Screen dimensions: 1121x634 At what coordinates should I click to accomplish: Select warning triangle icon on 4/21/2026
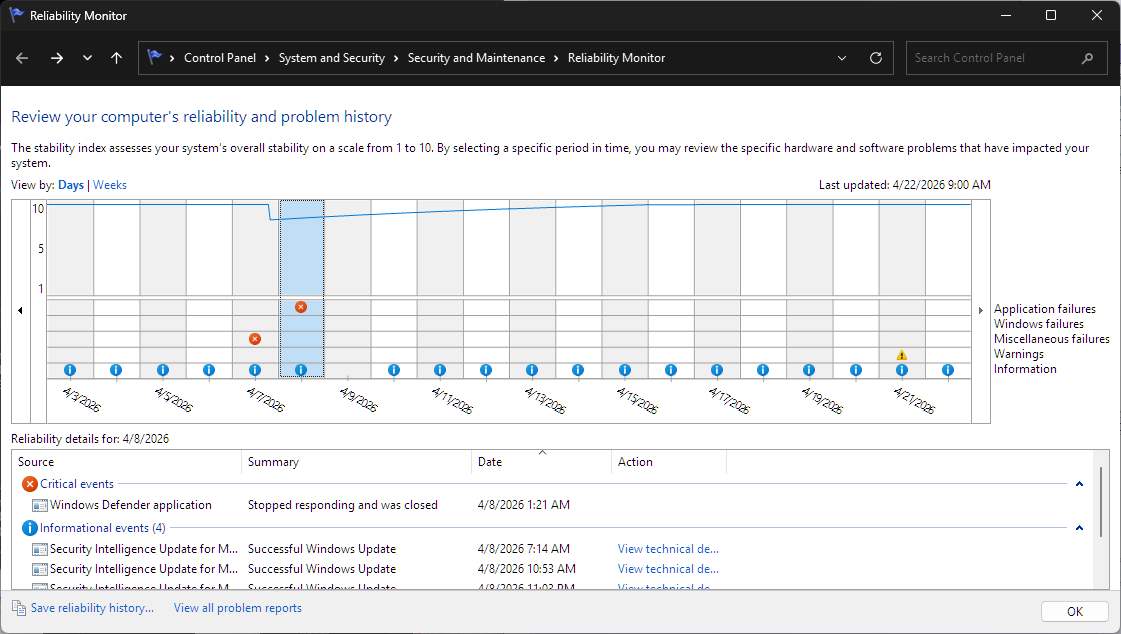point(902,355)
